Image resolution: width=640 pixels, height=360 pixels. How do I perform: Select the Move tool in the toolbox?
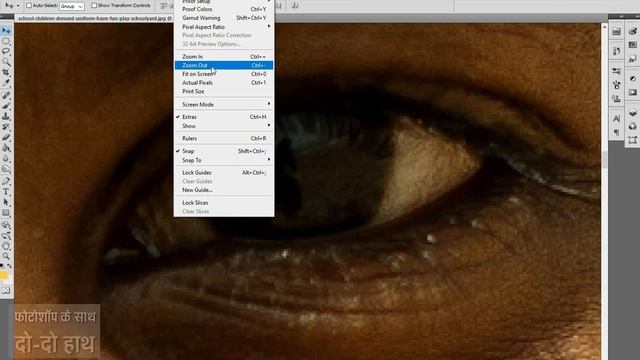[6, 31]
